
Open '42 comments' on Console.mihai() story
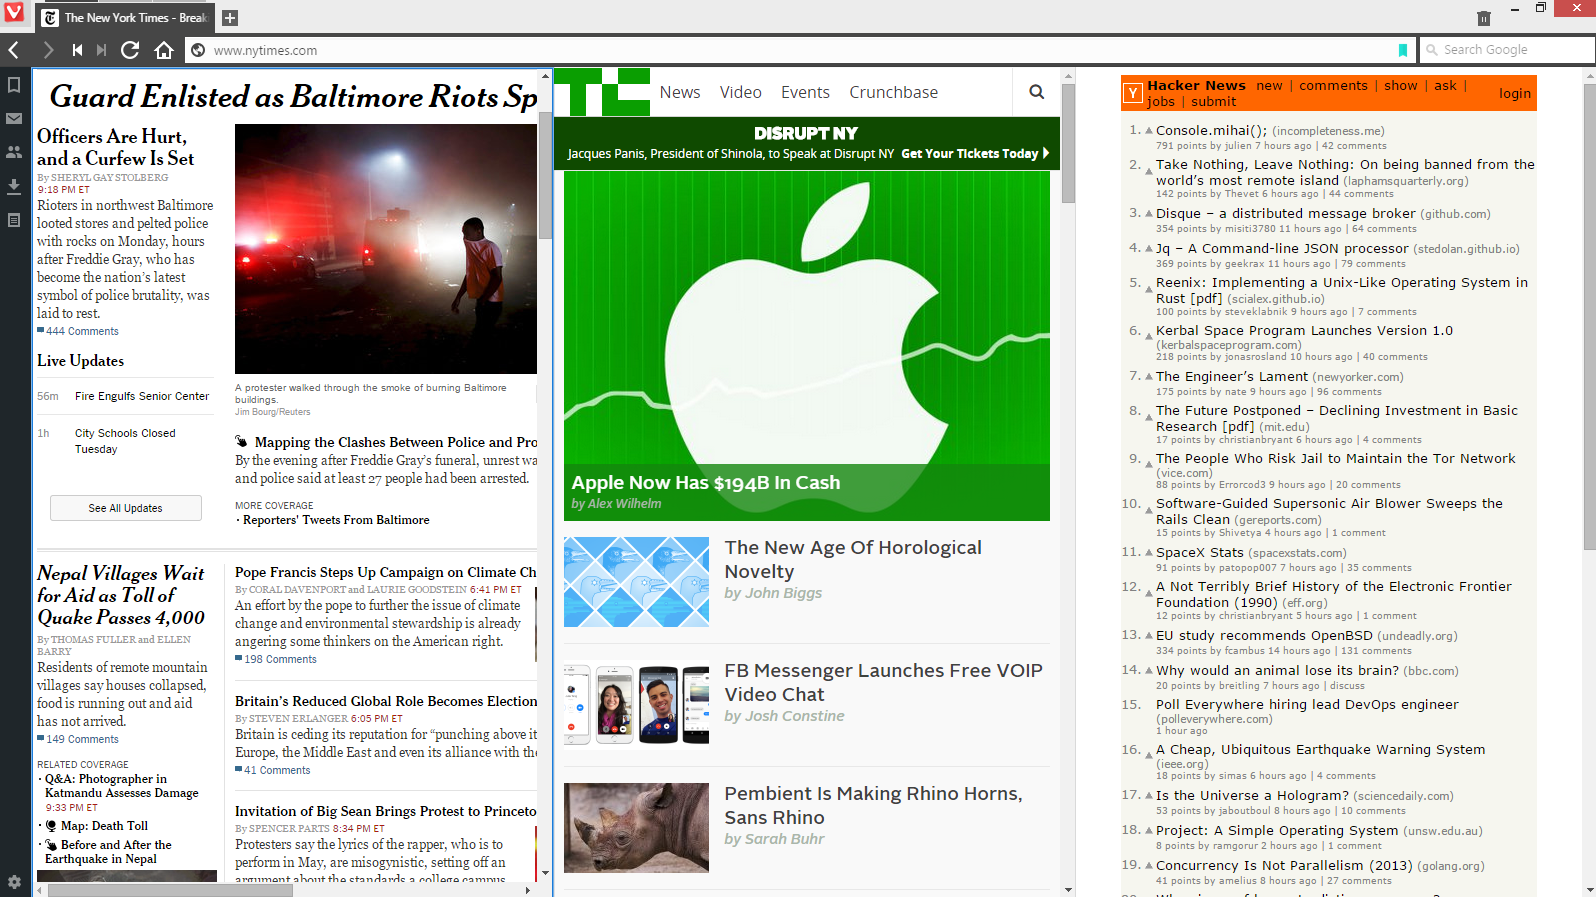click(x=1354, y=146)
